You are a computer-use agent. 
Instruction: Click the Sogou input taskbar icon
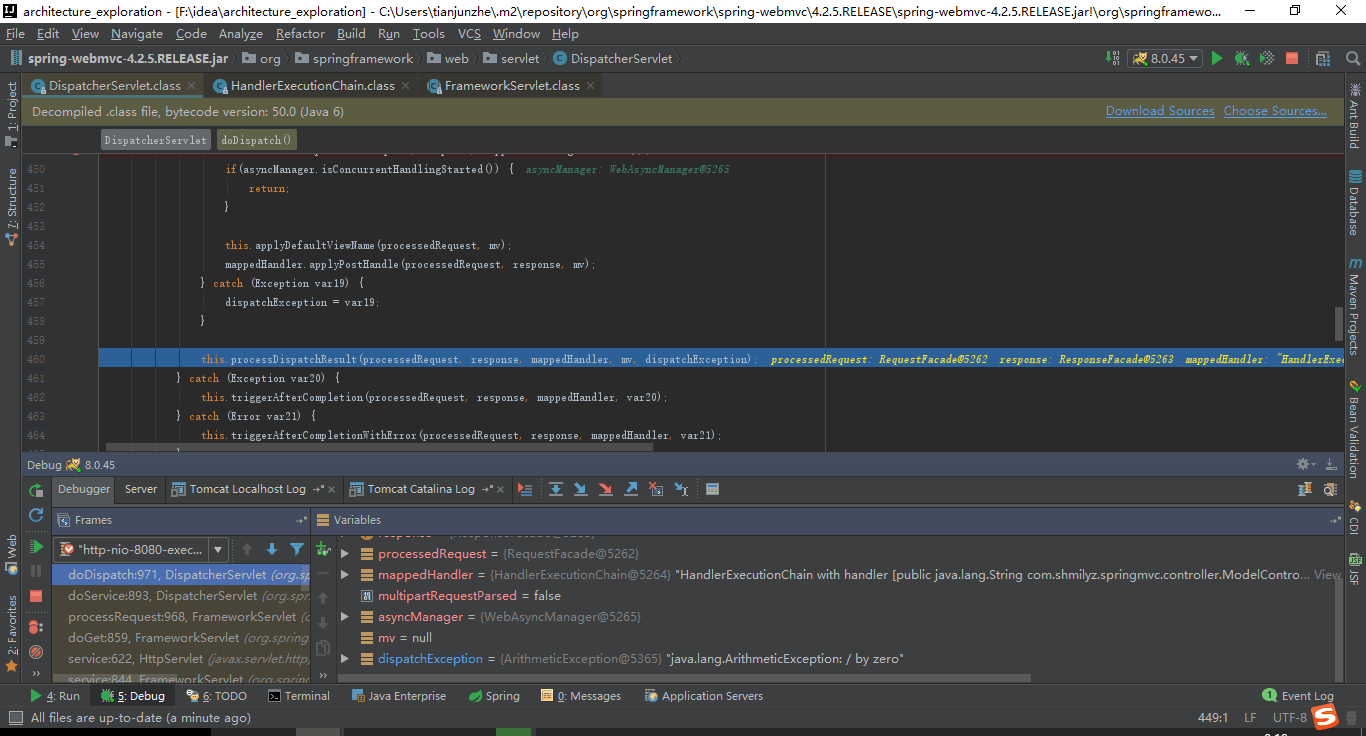tap(1325, 717)
